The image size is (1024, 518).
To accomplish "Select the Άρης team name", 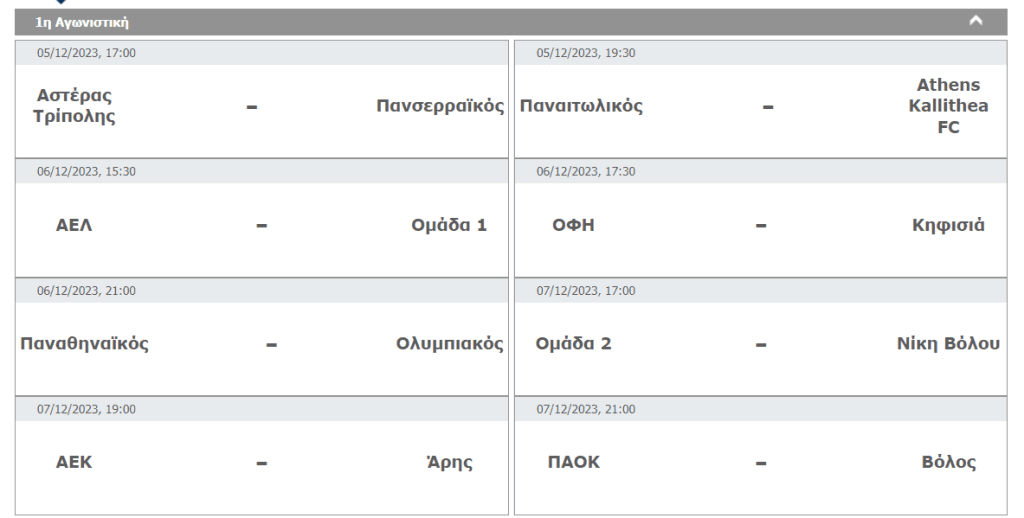I will click(449, 463).
